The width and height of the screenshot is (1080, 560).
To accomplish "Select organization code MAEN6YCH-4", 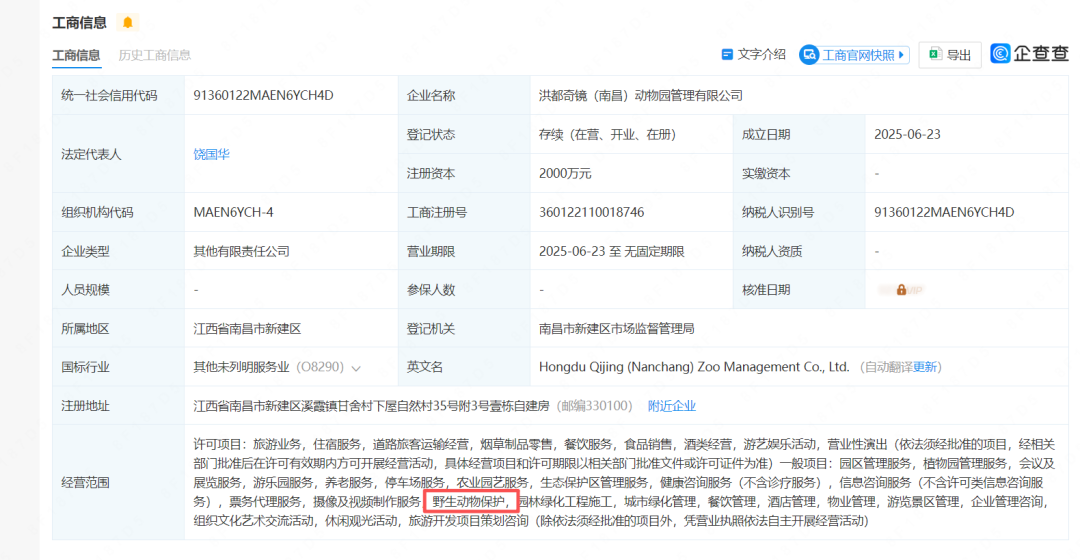I will tap(233, 212).
